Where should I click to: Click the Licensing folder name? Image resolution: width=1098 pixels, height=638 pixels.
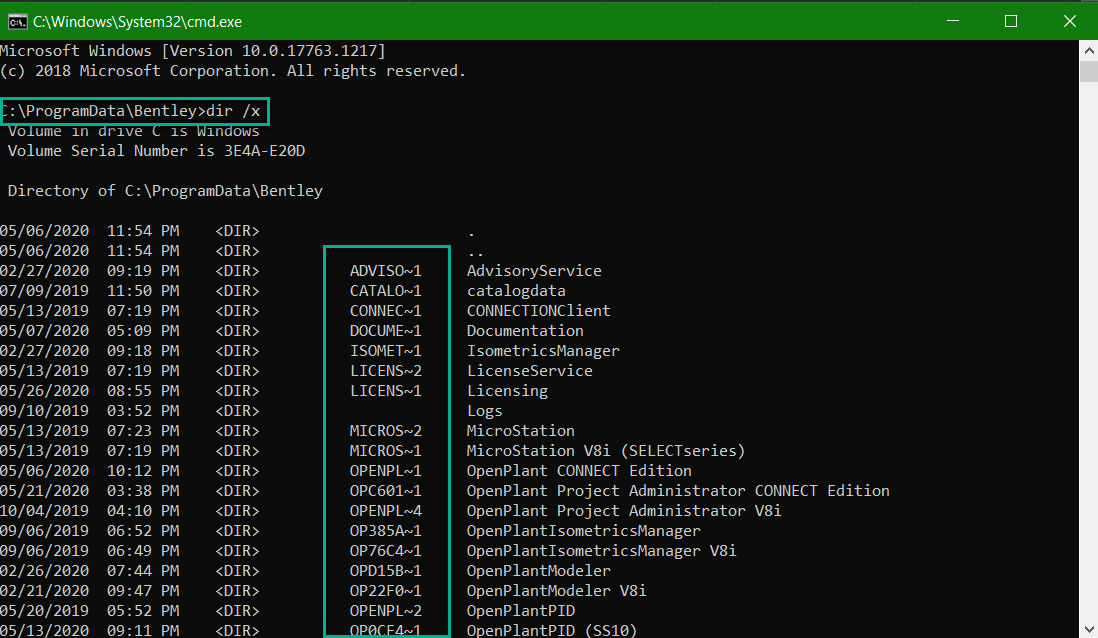[x=508, y=391]
